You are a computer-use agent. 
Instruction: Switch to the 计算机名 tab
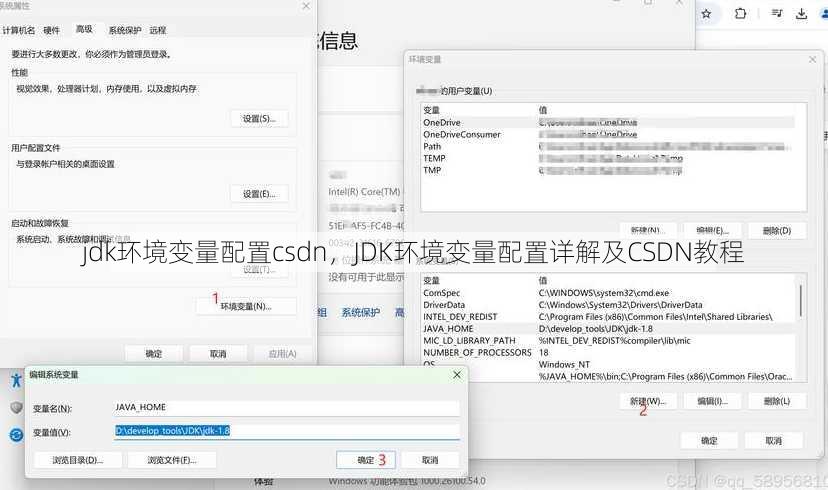click(18, 30)
